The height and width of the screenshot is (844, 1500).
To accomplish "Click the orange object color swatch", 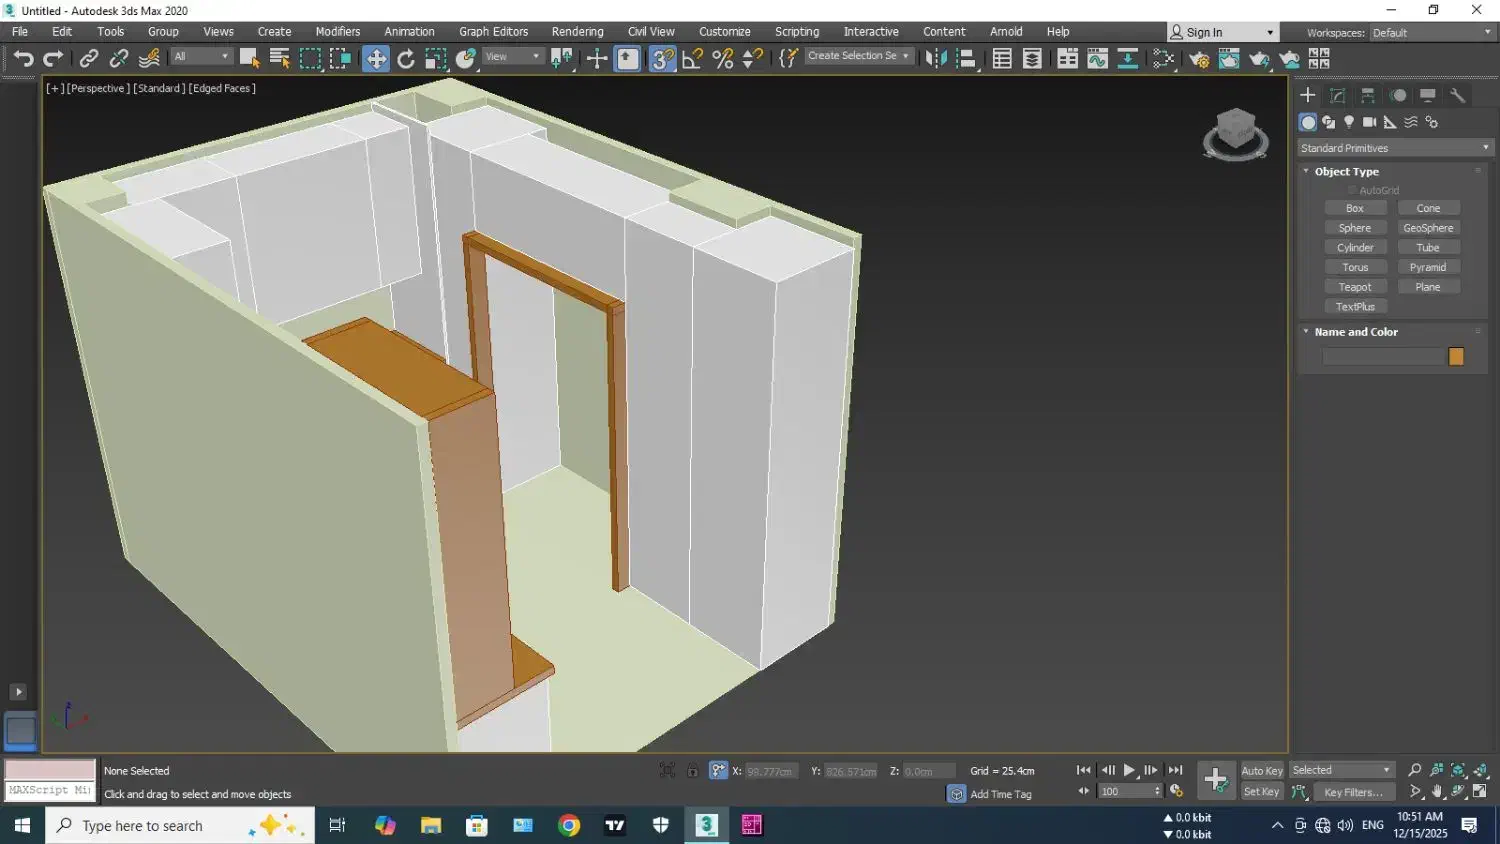I will 1456,357.
